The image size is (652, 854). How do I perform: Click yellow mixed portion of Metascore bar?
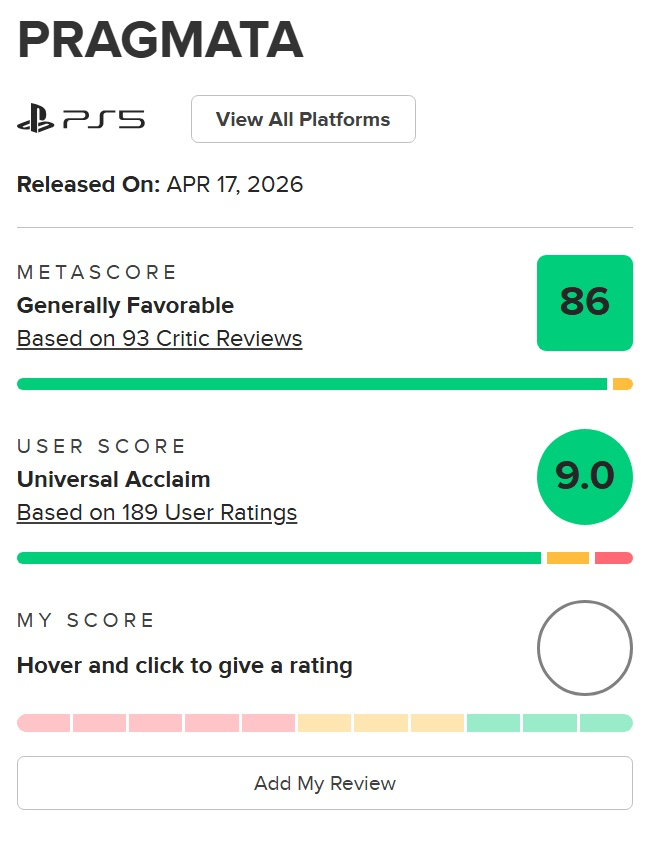(x=622, y=384)
